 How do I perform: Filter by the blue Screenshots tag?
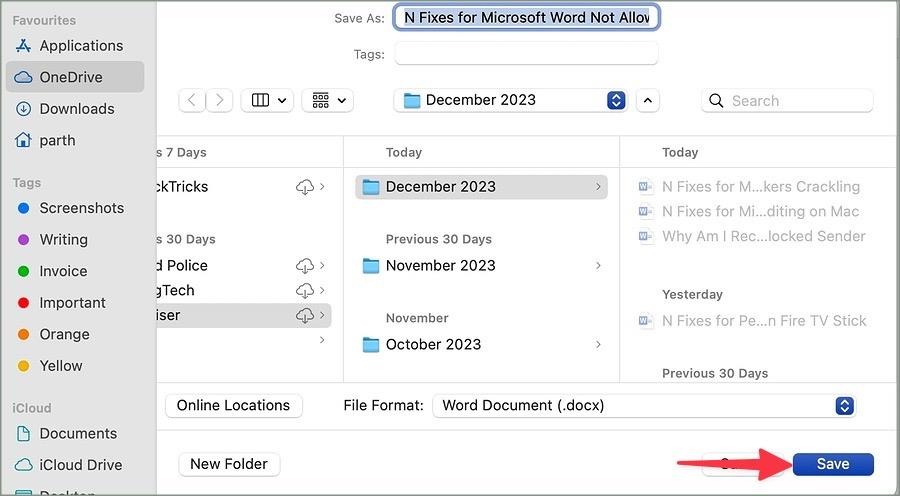[x=69, y=208]
